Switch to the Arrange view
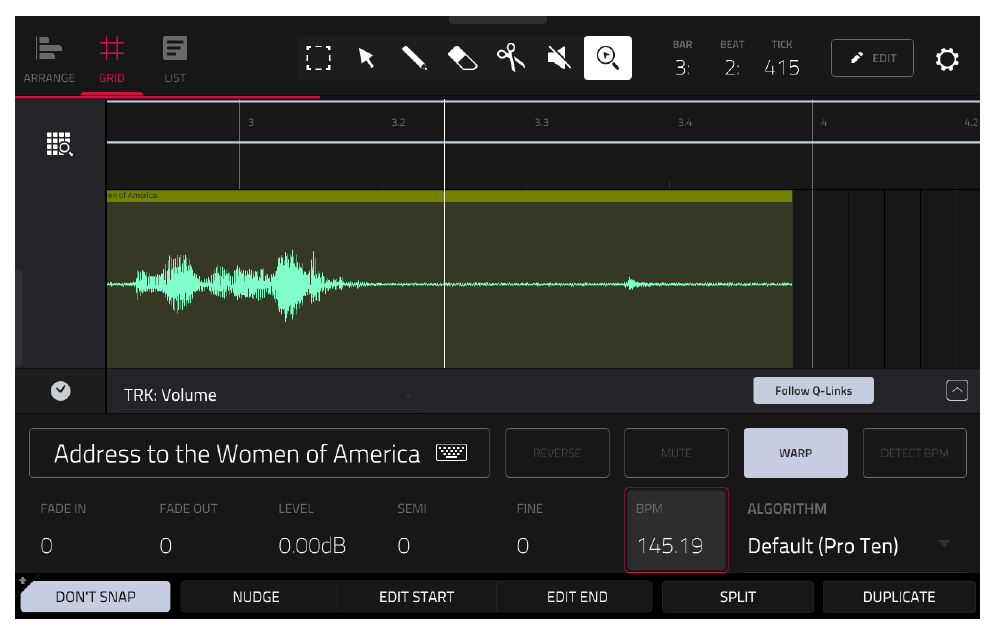 [49, 61]
